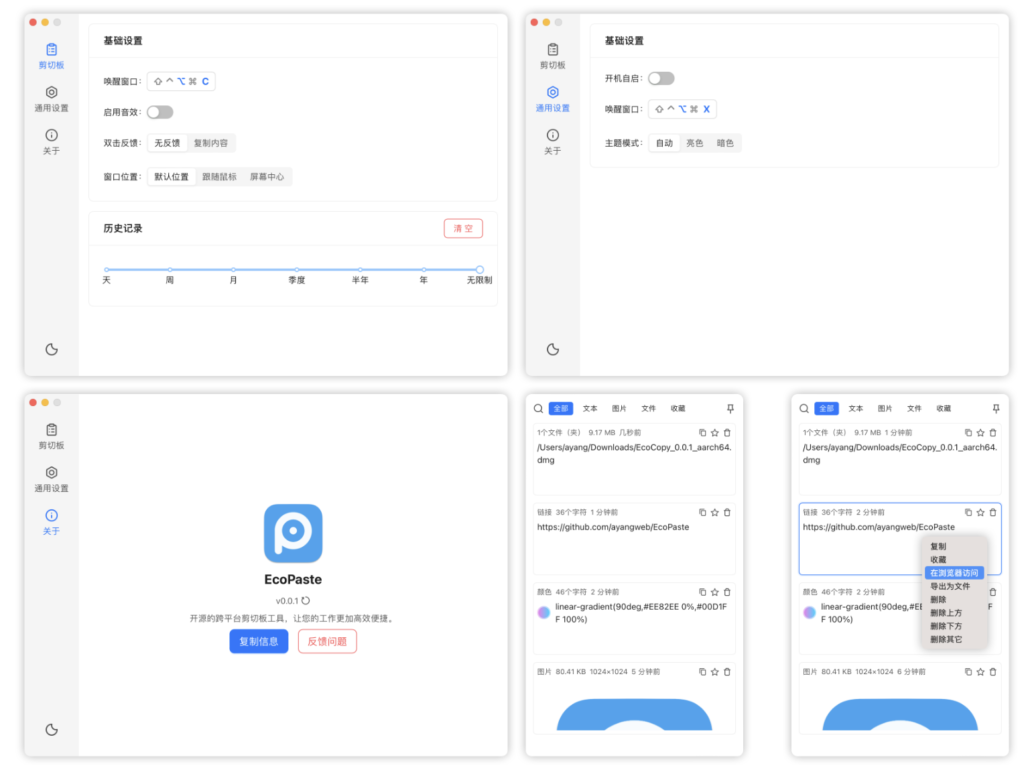Set the history slider to 季度

pyautogui.click(x=296, y=268)
